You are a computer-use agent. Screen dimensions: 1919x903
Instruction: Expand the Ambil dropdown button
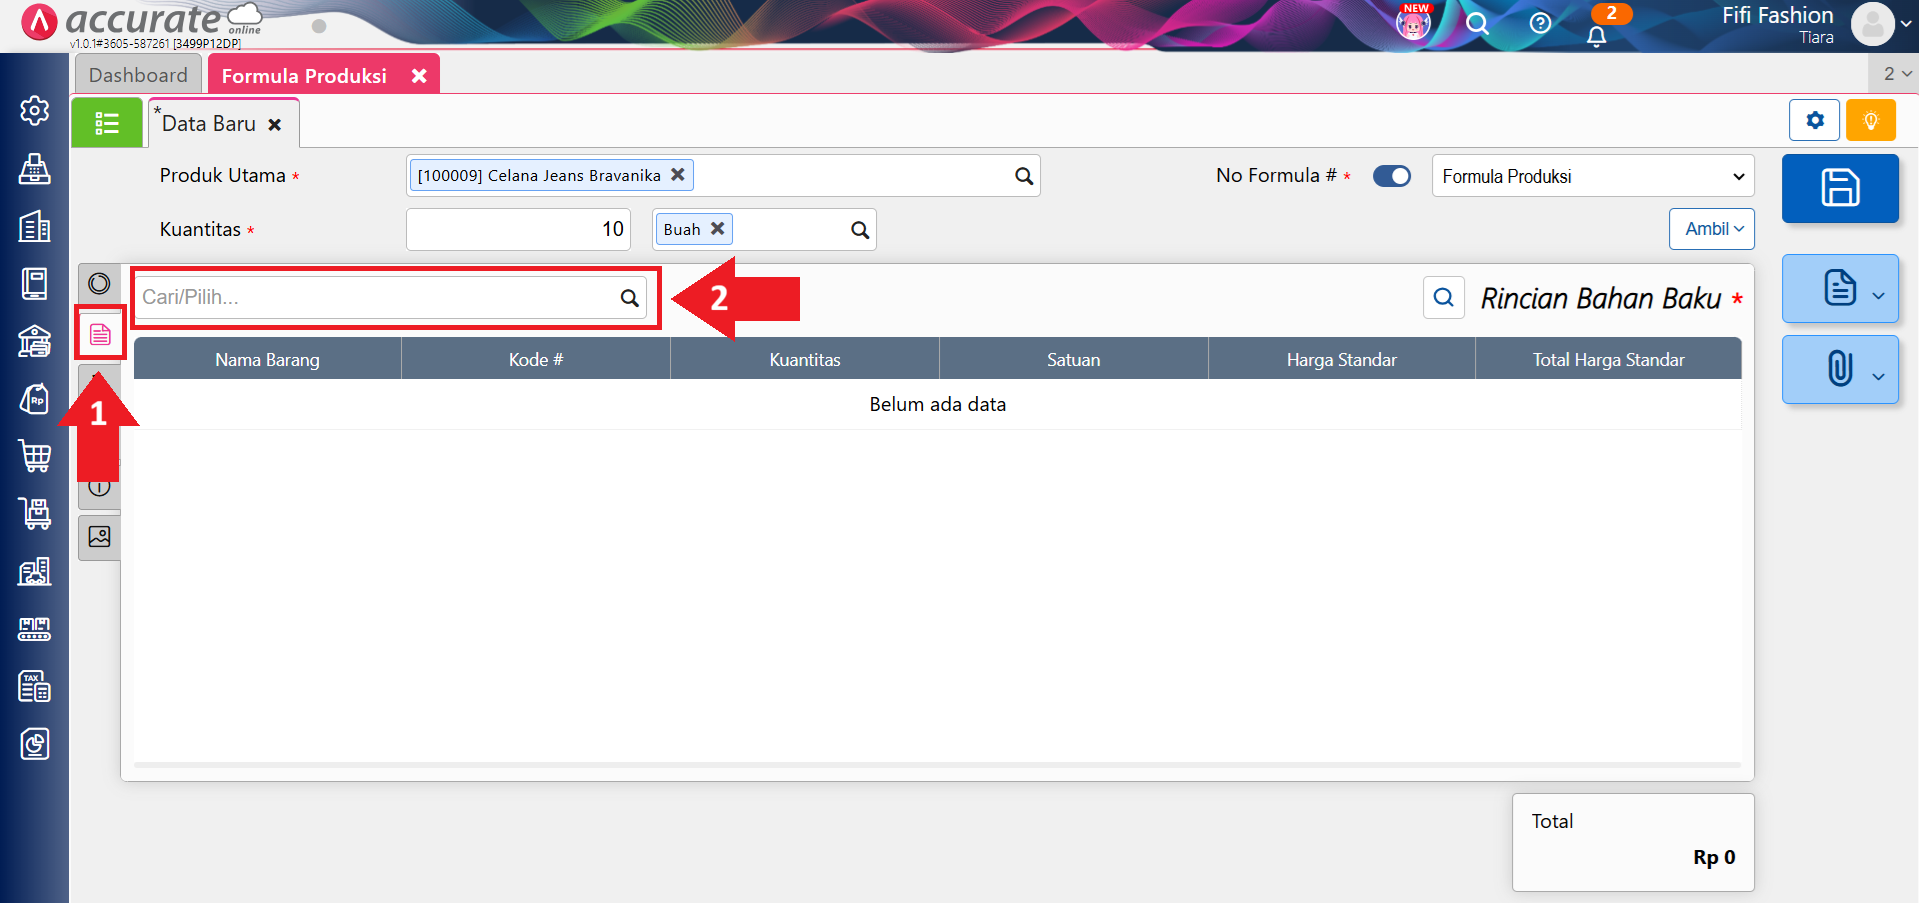click(x=1711, y=229)
